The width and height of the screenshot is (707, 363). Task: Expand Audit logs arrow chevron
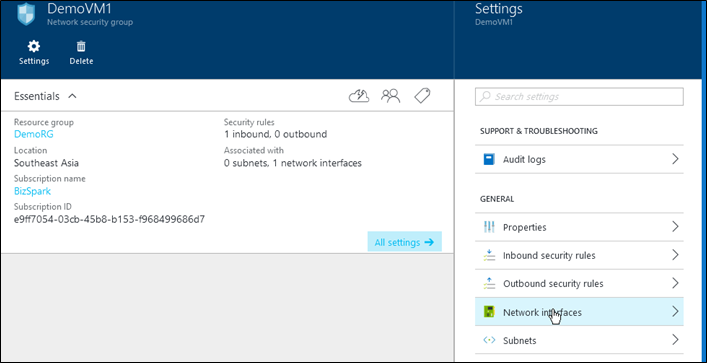(675, 159)
